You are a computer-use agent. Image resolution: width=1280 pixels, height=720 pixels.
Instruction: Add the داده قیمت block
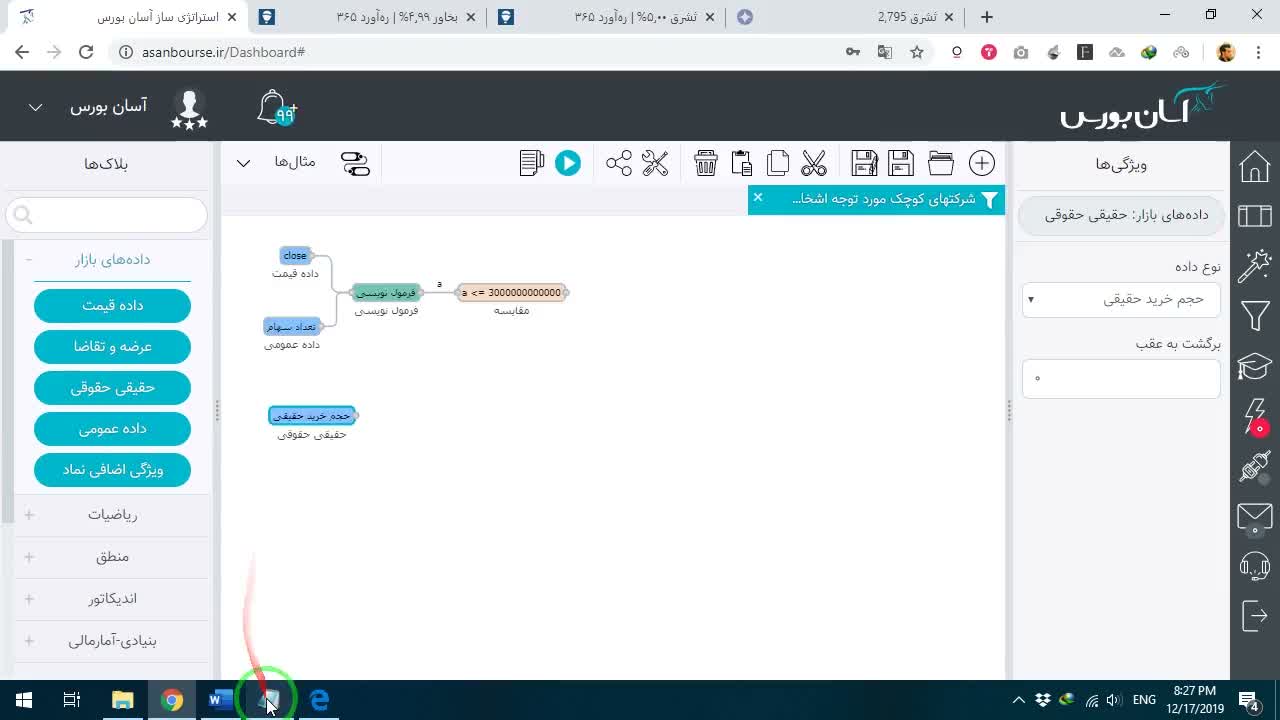point(112,306)
